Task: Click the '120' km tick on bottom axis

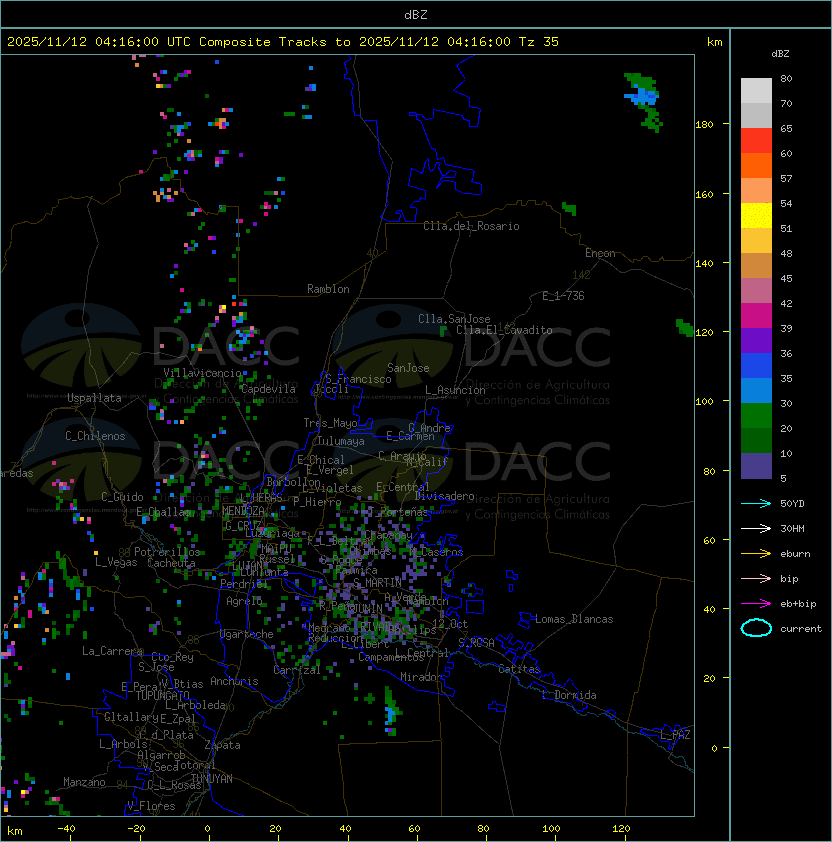Action: click(x=621, y=828)
